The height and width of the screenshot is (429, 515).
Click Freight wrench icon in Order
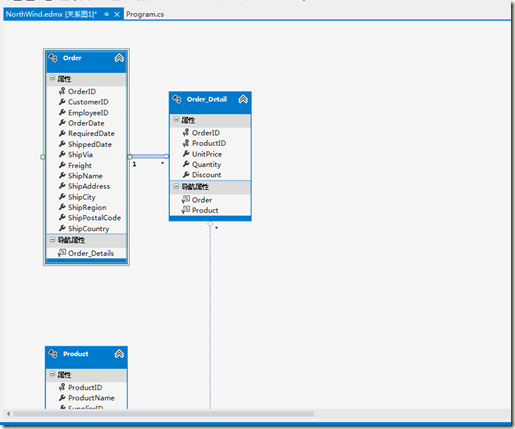[x=62, y=165]
